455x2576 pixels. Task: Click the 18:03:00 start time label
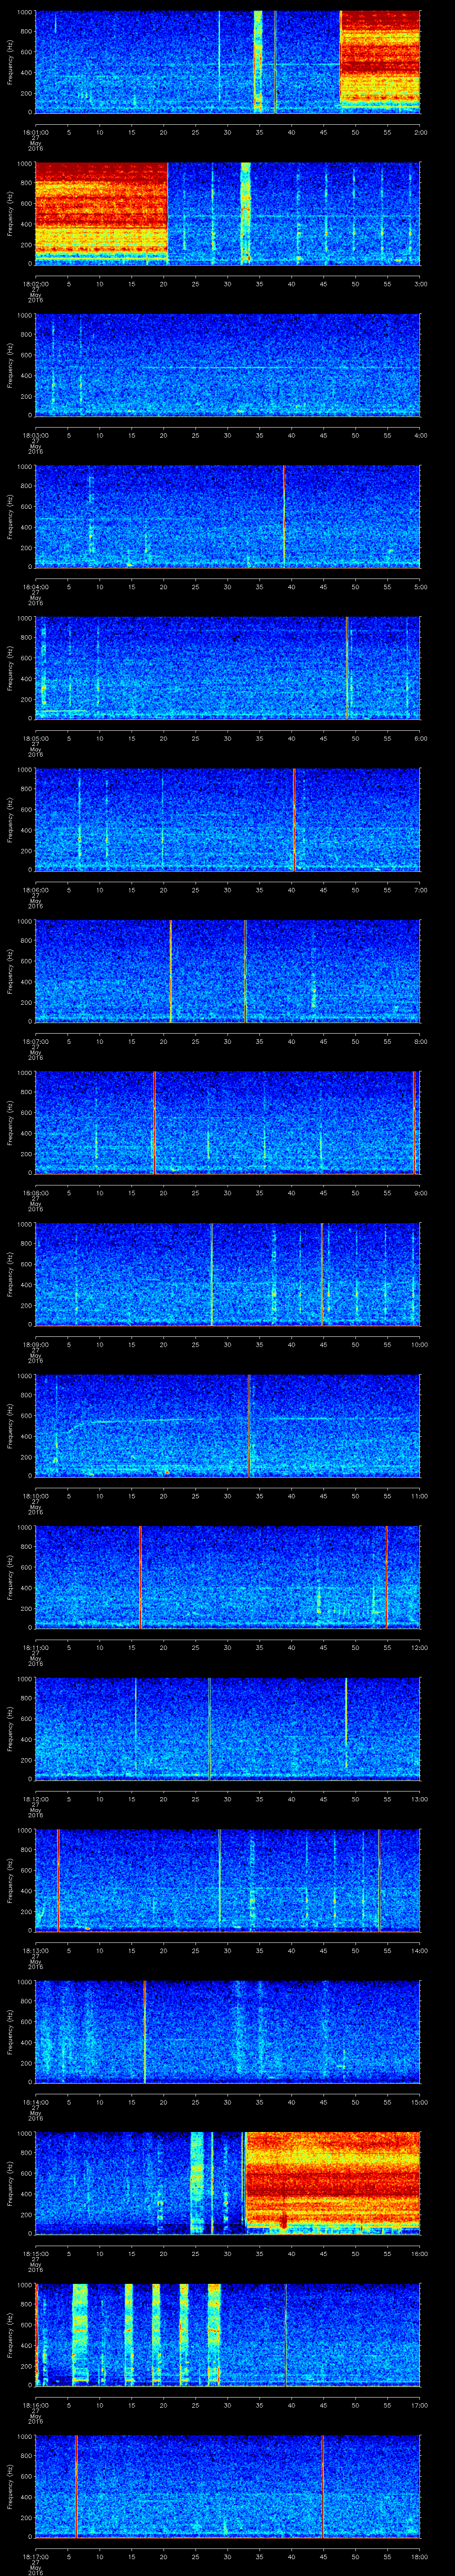coord(35,435)
